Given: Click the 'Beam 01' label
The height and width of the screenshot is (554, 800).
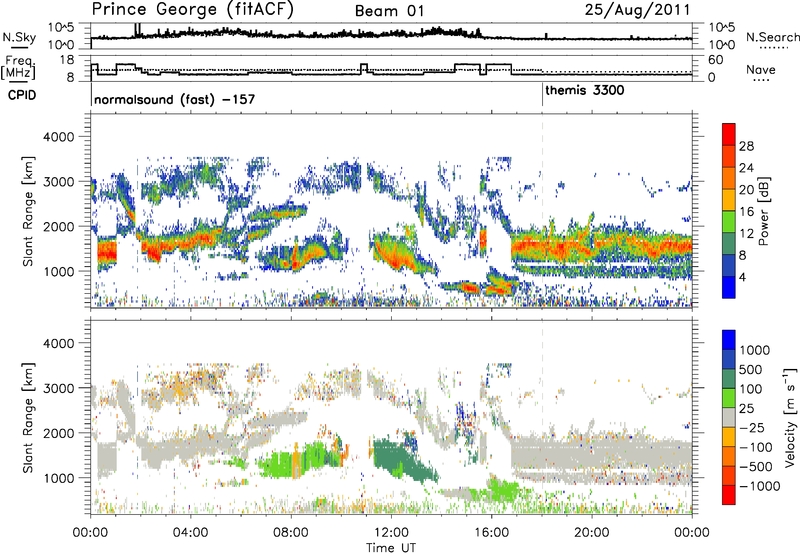Looking at the screenshot, I should [x=389, y=11].
